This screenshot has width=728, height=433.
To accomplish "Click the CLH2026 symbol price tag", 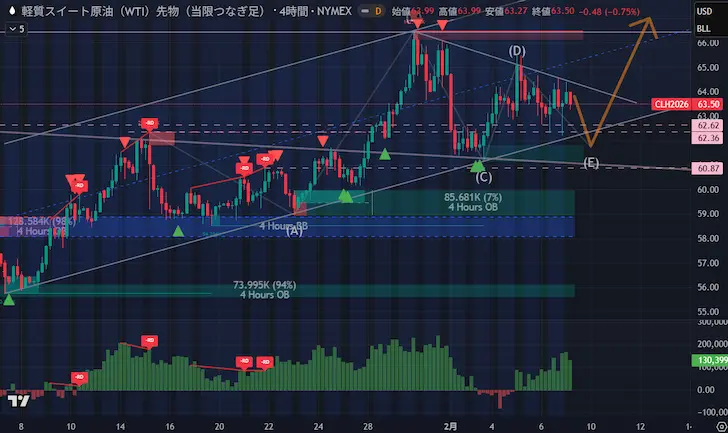I will point(670,103).
